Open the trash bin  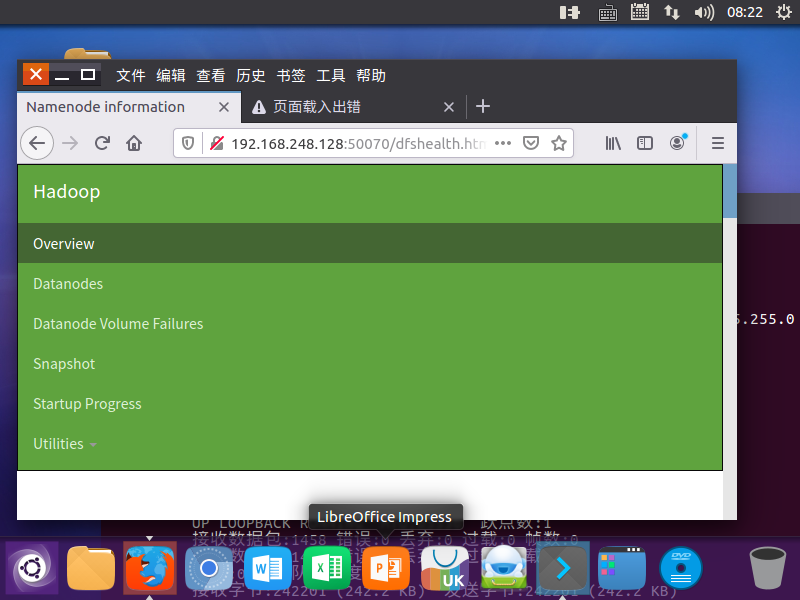point(767,567)
